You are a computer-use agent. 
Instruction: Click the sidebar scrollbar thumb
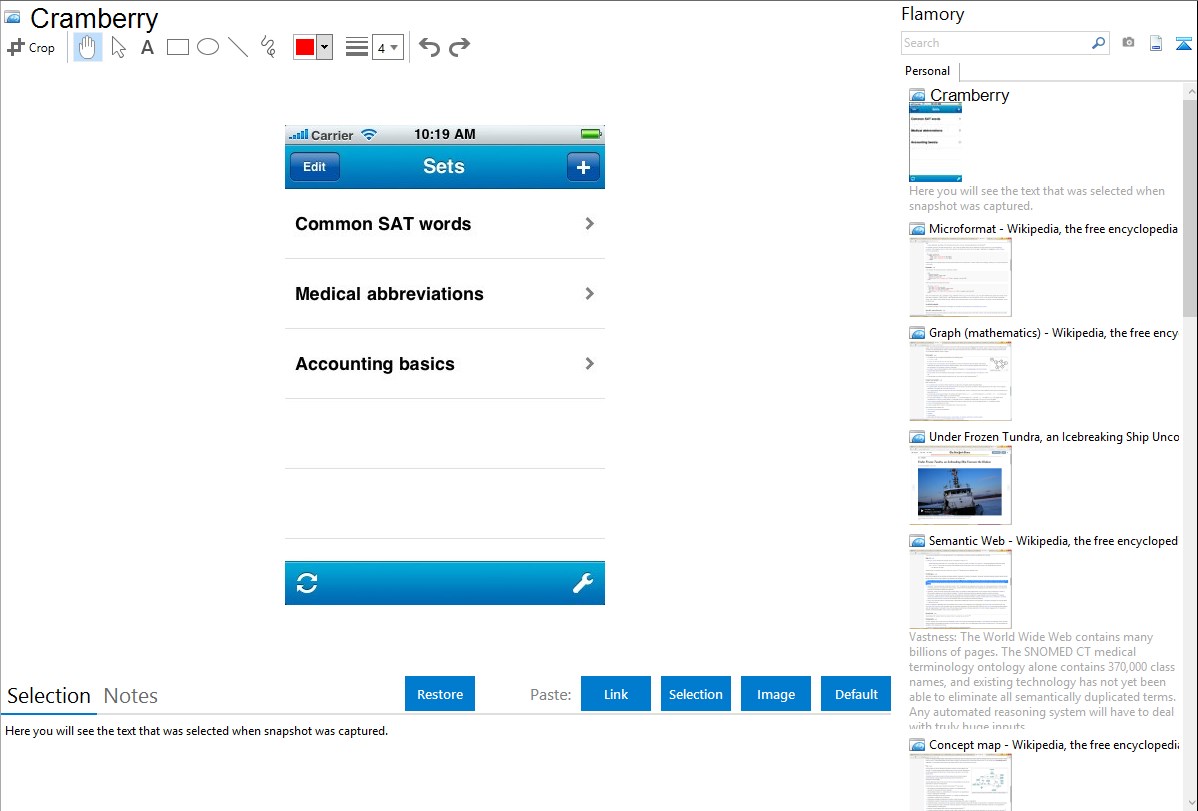(x=1190, y=208)
